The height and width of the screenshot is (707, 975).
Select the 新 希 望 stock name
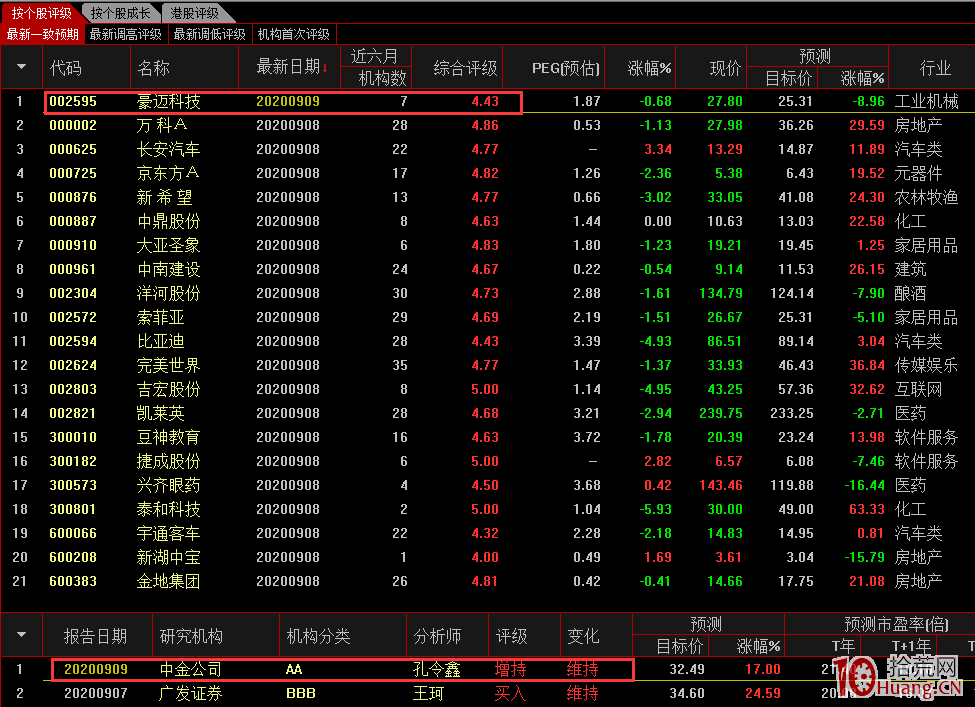(x=165, y=197)
